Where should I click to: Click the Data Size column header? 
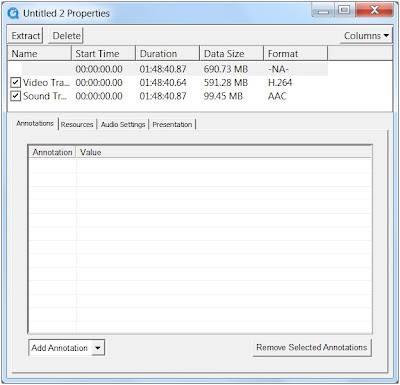pyautogui.click(x=232, y=54)
